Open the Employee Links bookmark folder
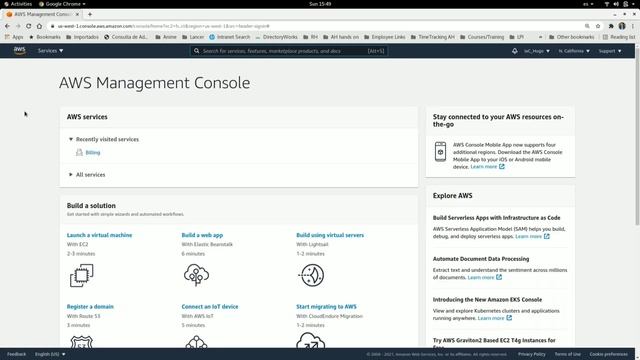The image size is (640, 360). 384,37
